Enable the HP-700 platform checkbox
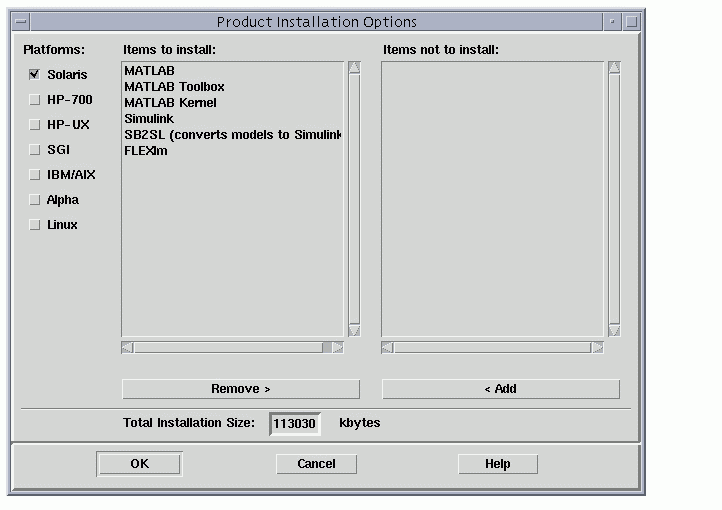This screenshot has height=510, width=722. [x=35, y=99]
